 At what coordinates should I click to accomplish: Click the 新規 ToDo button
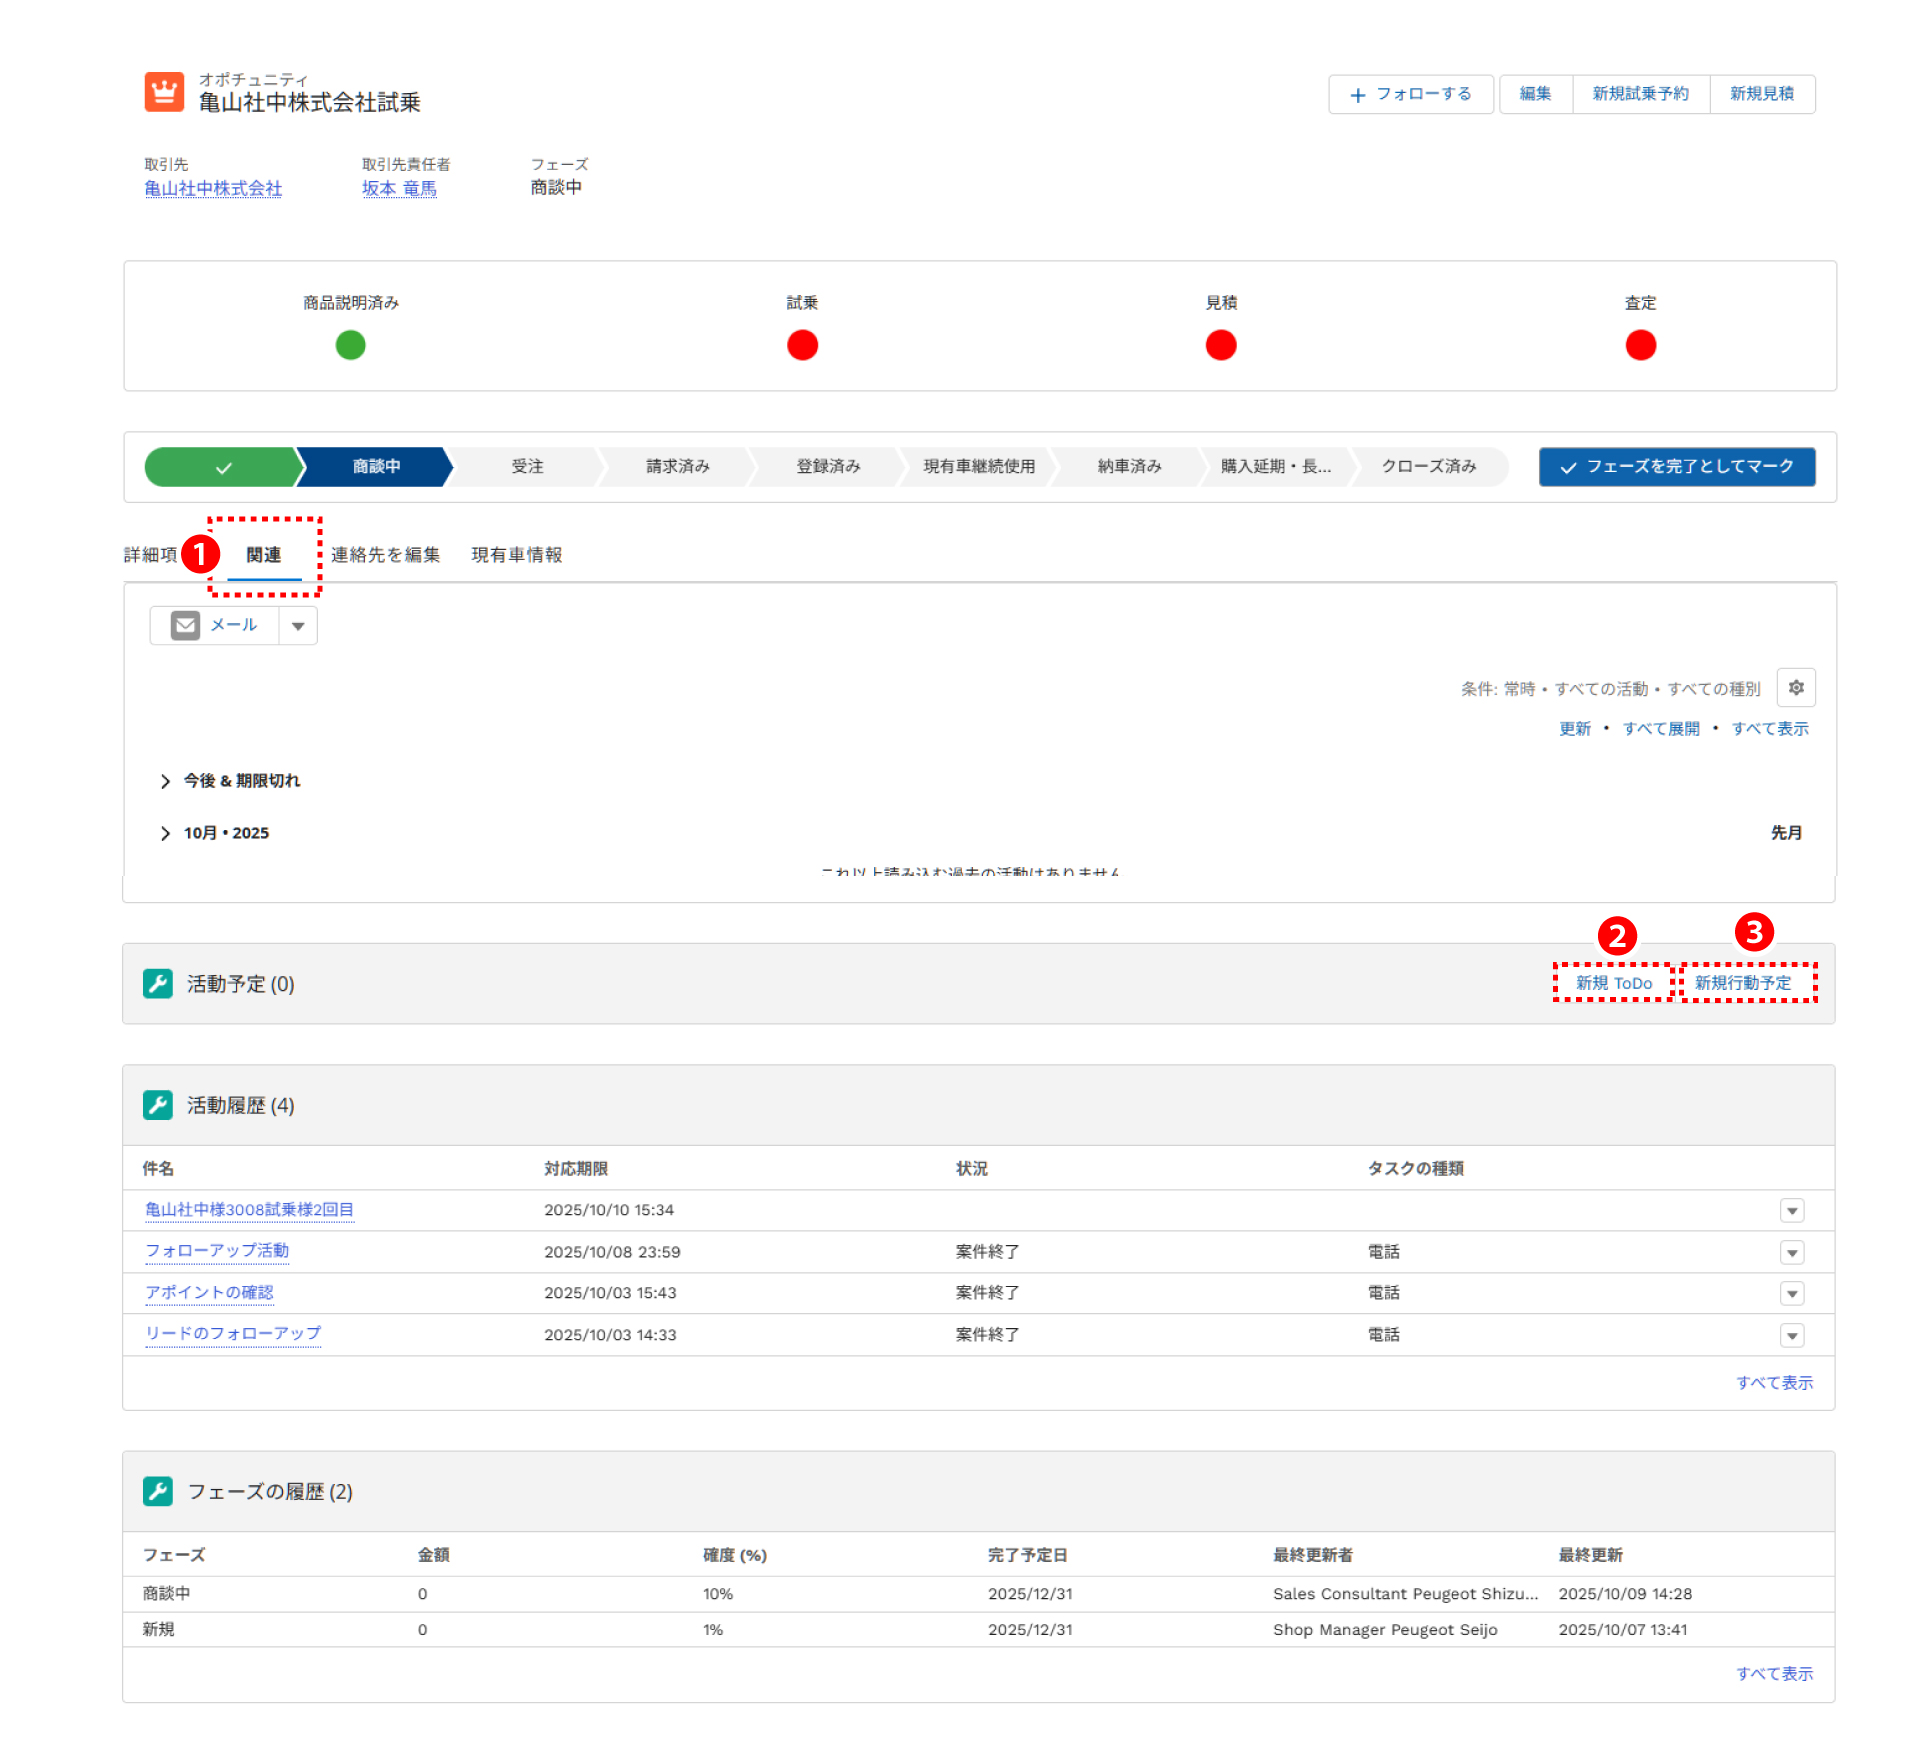click(1613, 983)
